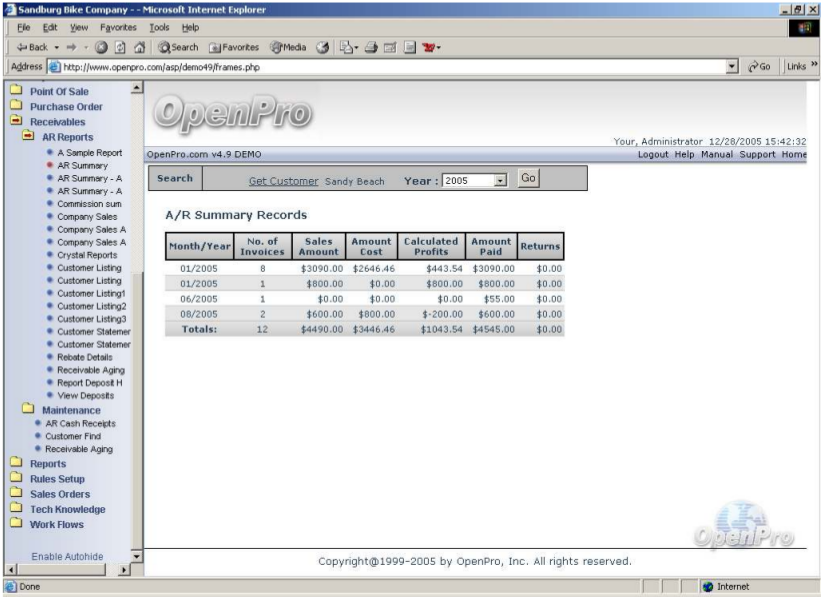Click the Go button beside Year
The image size is (821, 597).
pyautogui.click(x=528, y=178)
